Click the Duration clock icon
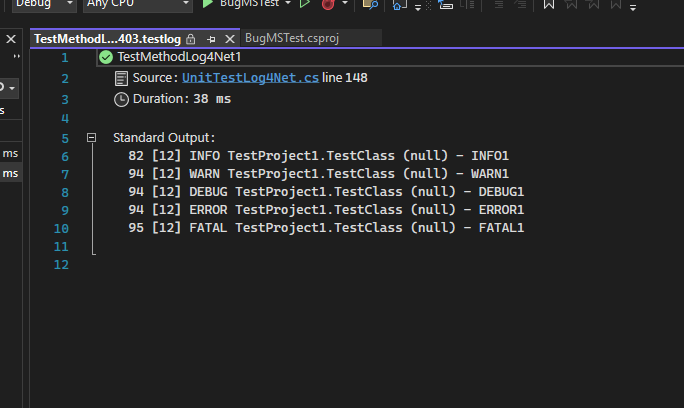The image size is (684, 408). [x=121, y=99]
